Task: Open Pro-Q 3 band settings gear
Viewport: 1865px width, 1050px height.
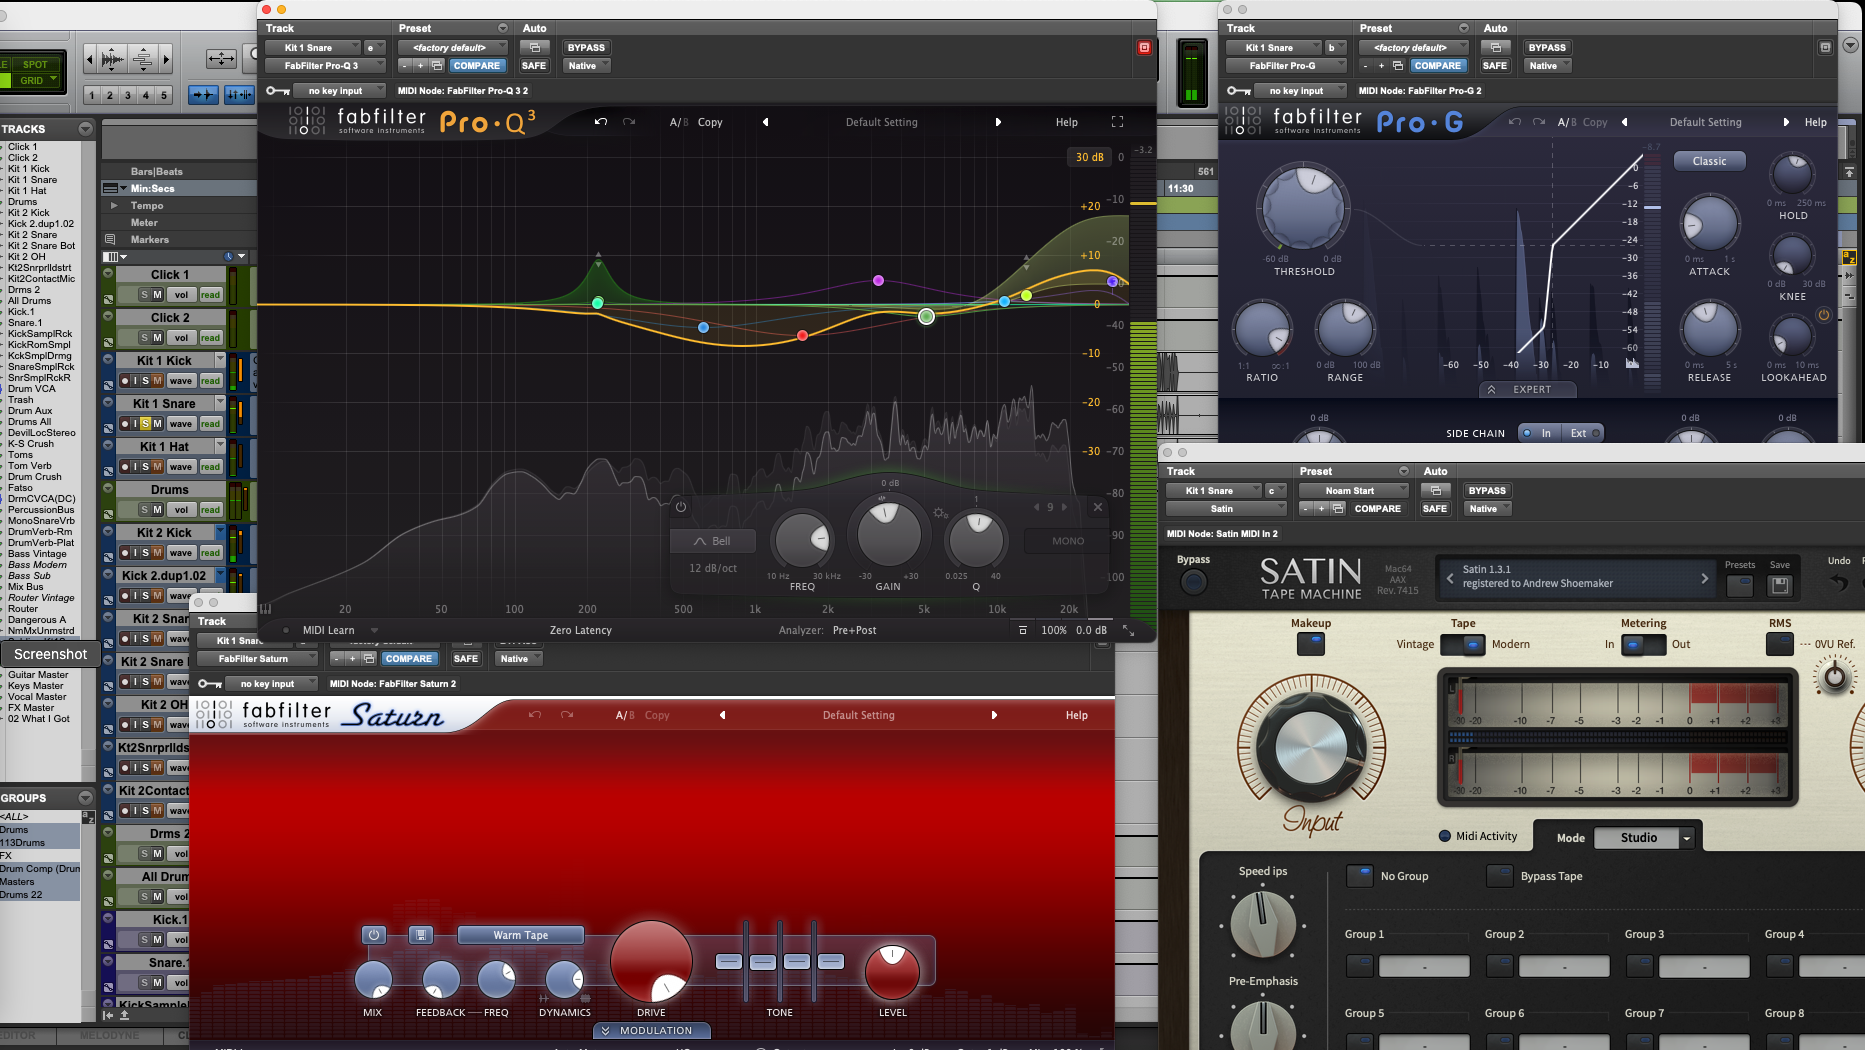Action: pyautogui.click(x=940, y=513)
